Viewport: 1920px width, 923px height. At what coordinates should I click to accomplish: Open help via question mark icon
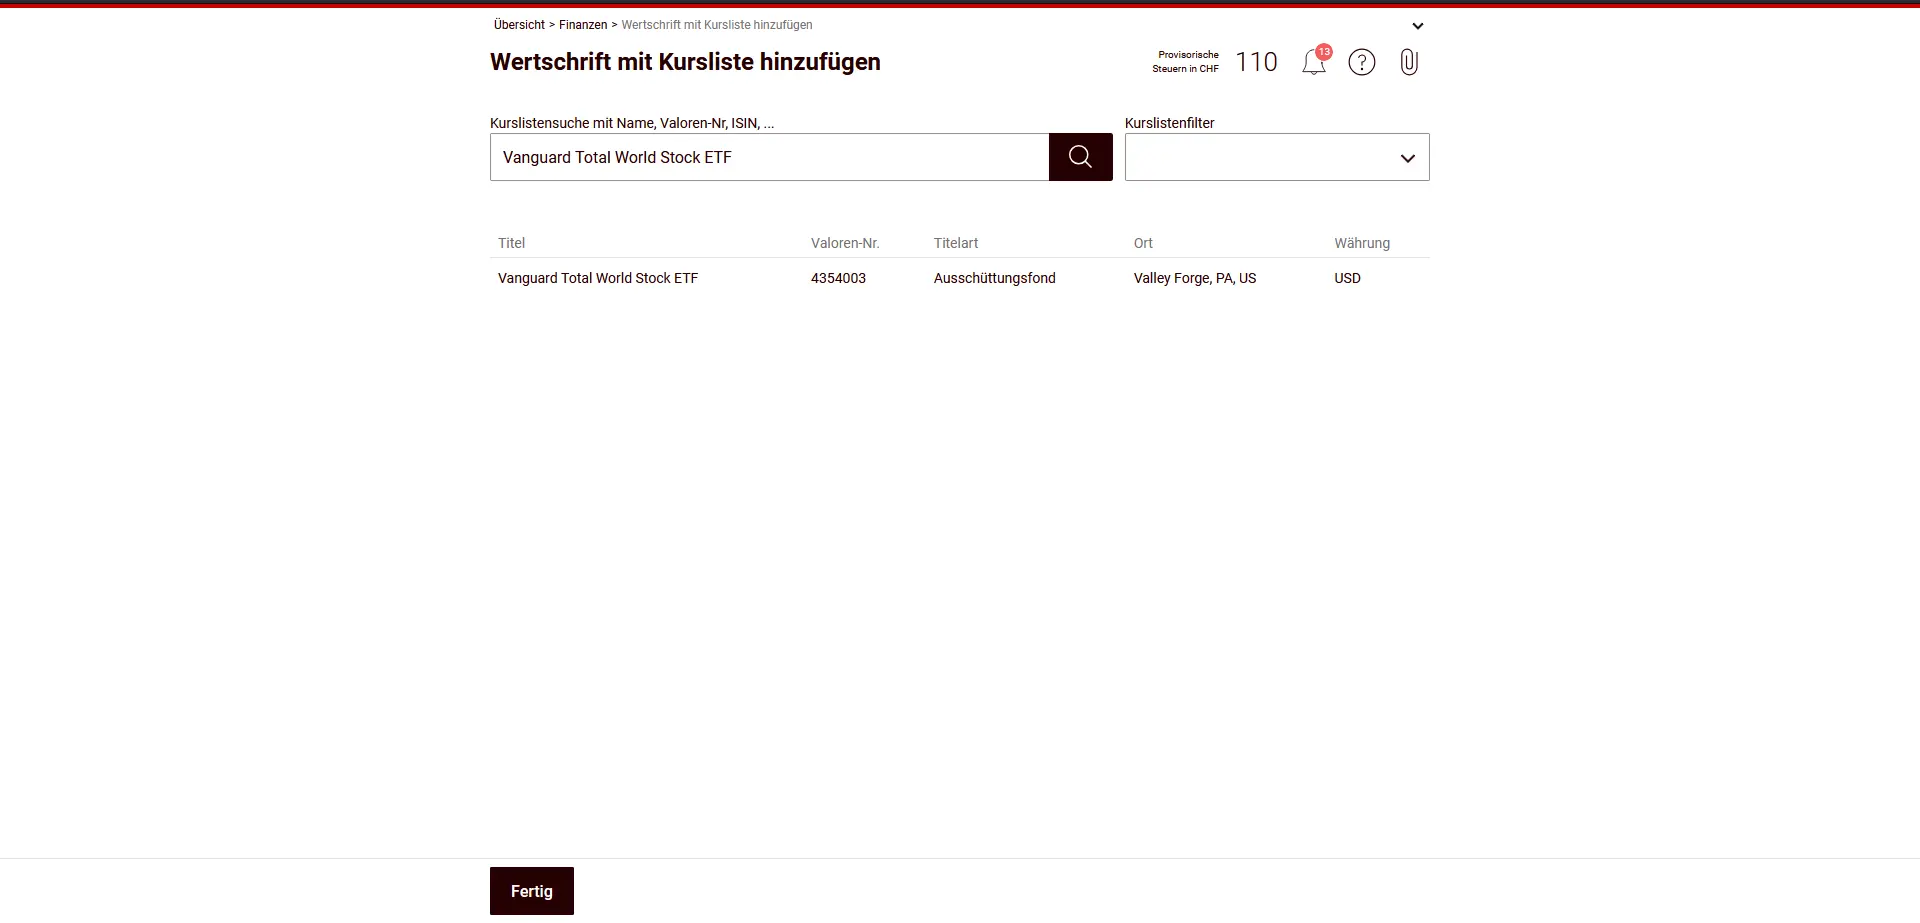1361,63
